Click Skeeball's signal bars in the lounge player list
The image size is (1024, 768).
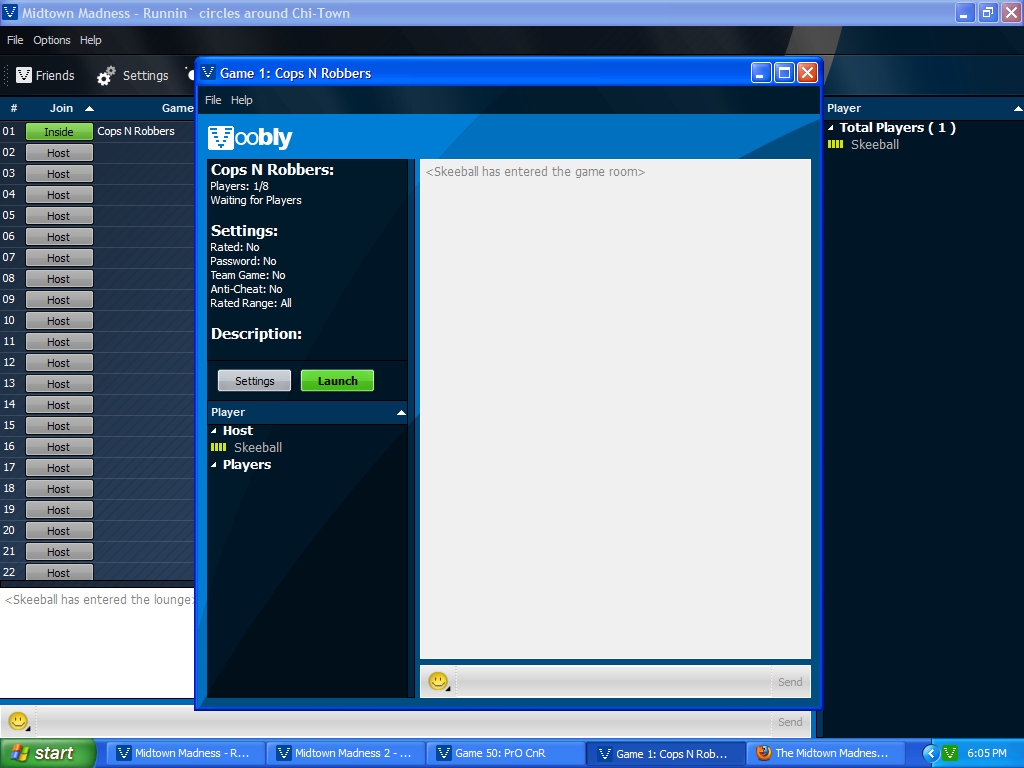pos(835,144)
